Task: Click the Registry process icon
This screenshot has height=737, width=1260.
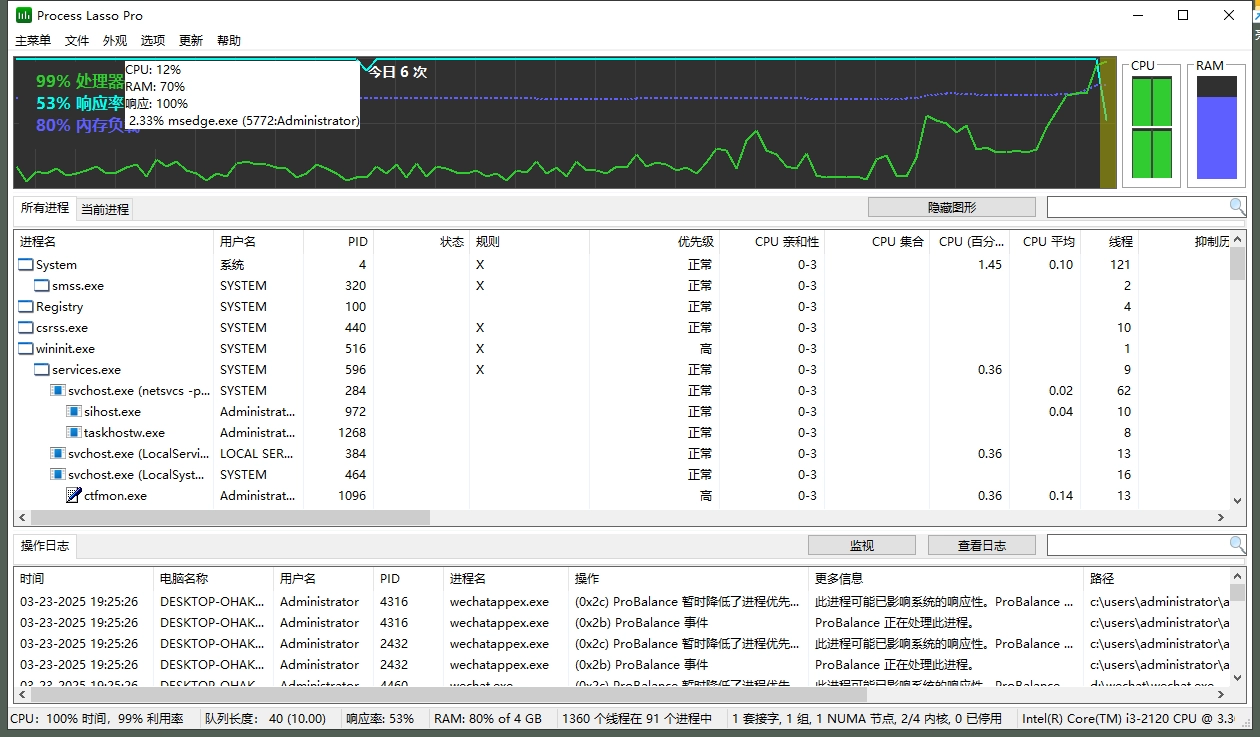Action: tap(26, 307)
